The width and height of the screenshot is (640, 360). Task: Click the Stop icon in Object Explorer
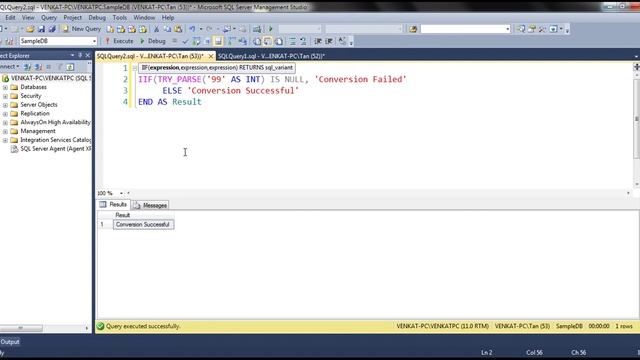coord(49,67)
